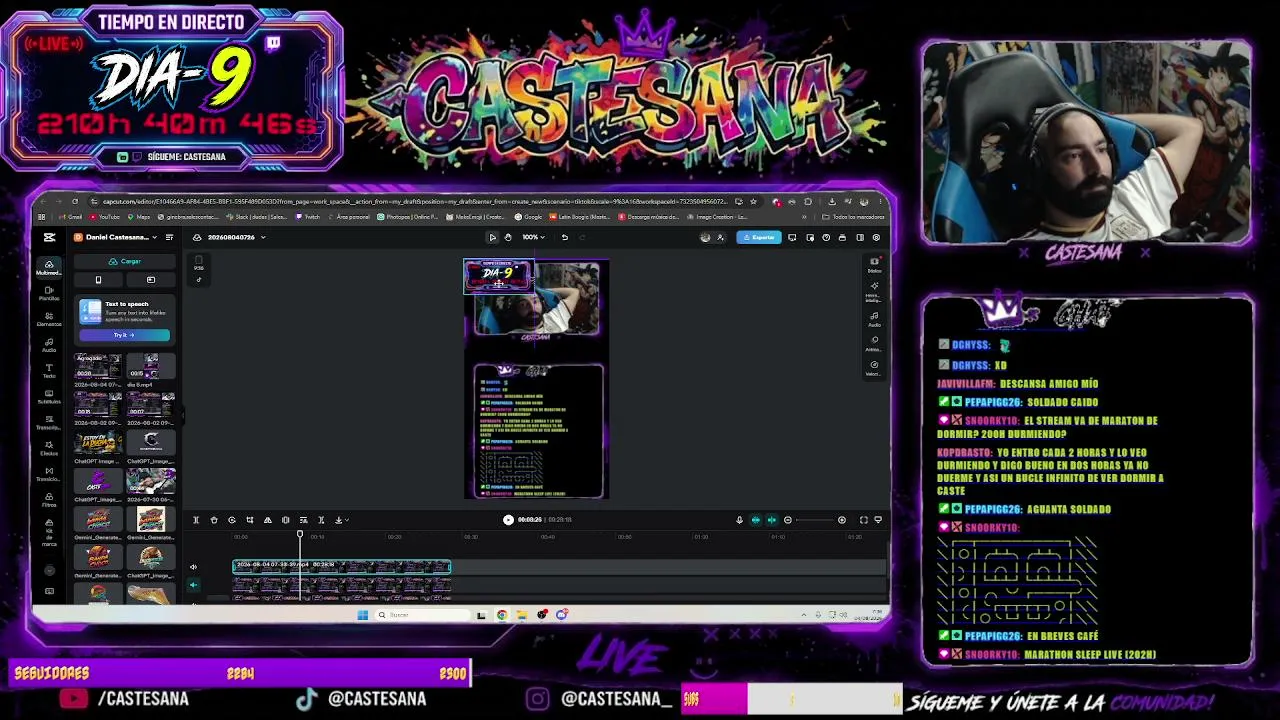
Task: Open the Velocidad speed tab
Action: click(x=874, y=368)
